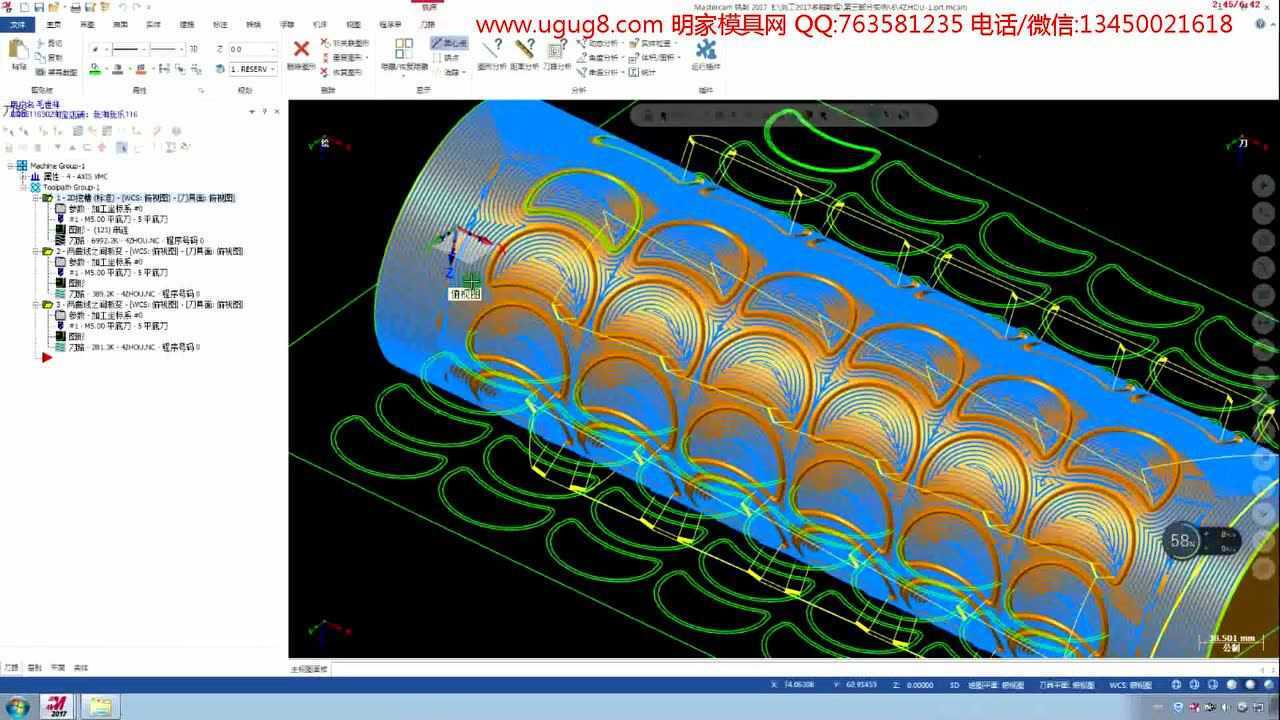
Task: Open the green wireframe color swatch
Action: 96,69
